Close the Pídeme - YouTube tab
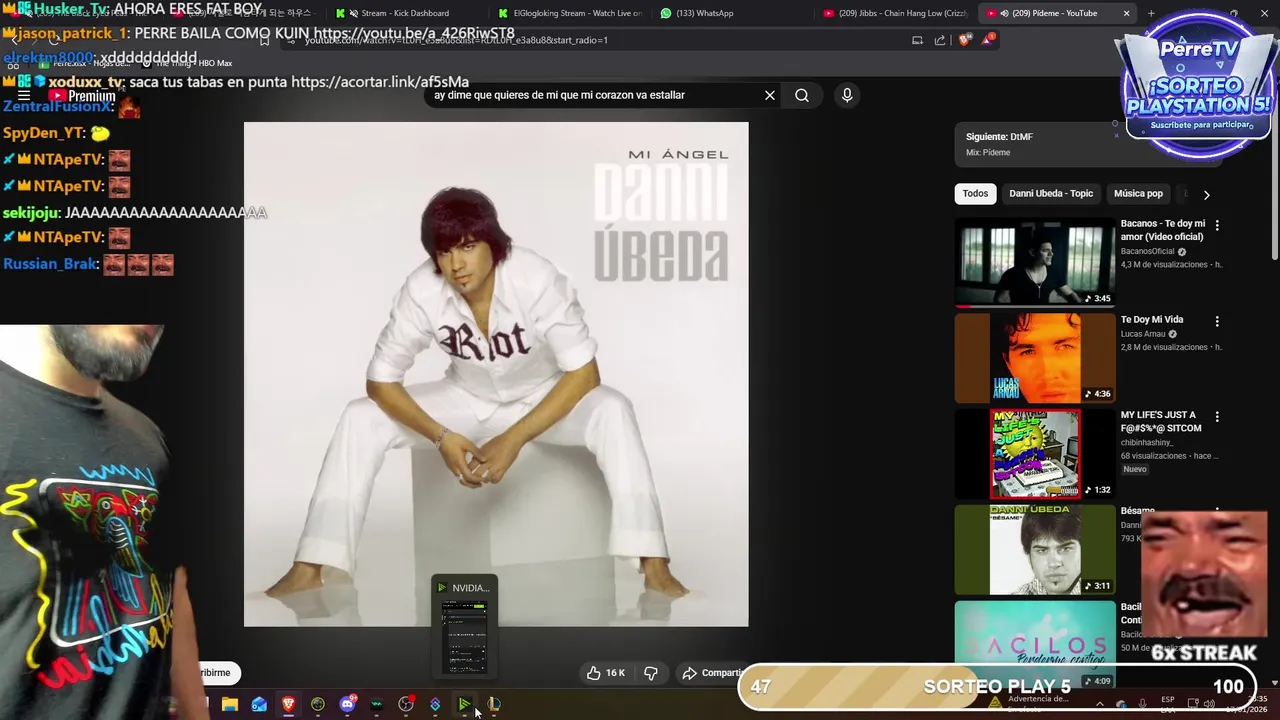The height and width of the screenshot is (720, 1280). (x=1126, y=13)
